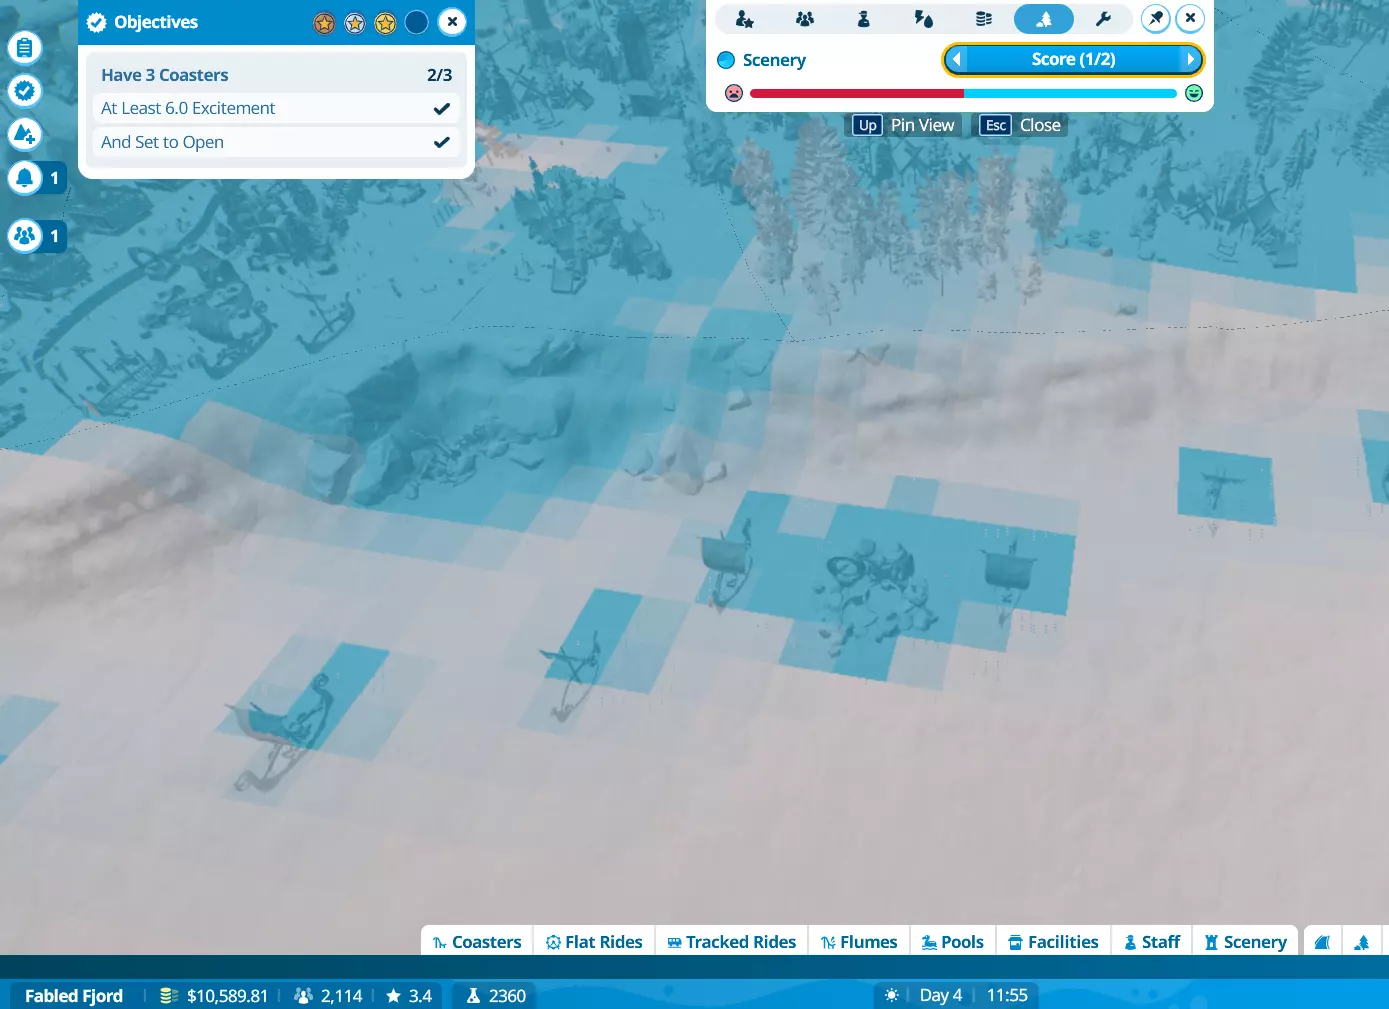Open the guests group sidebar icon
Screen dimensions: 1389x1009
[24, 236]
